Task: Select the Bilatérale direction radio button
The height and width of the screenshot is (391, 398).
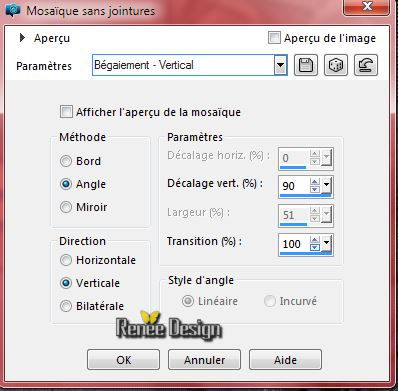Action: [x=66, y=306]
